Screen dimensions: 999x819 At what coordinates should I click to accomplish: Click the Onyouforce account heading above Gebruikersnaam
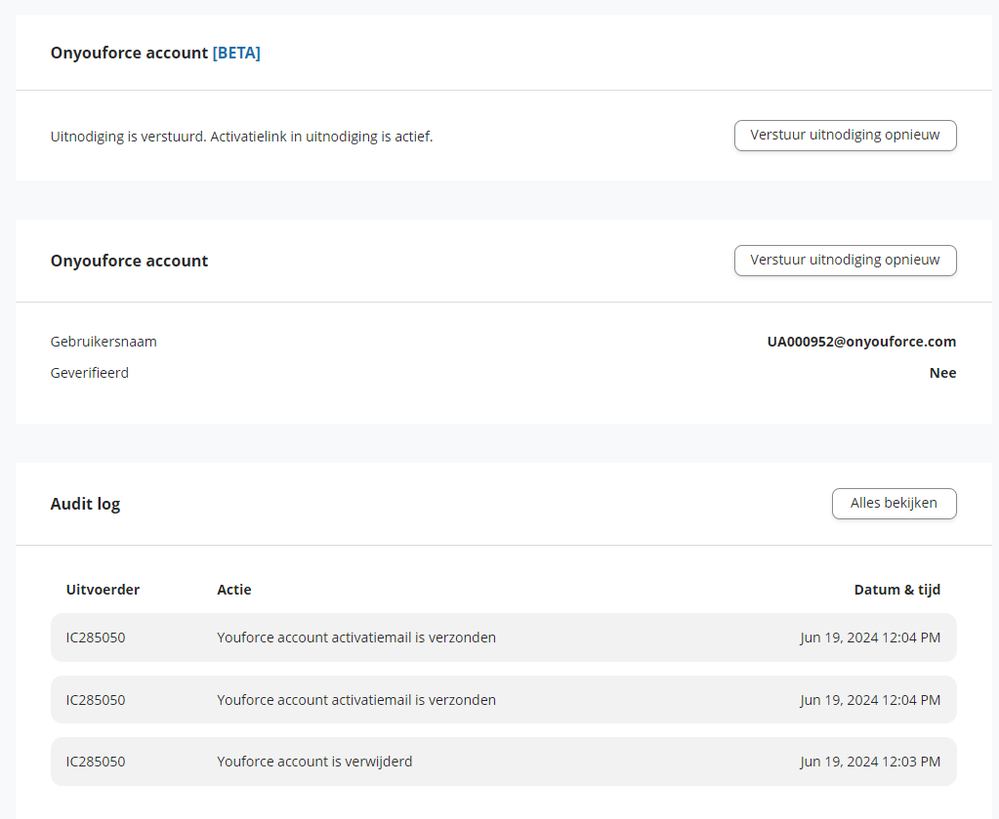click(x=129, y=261)
